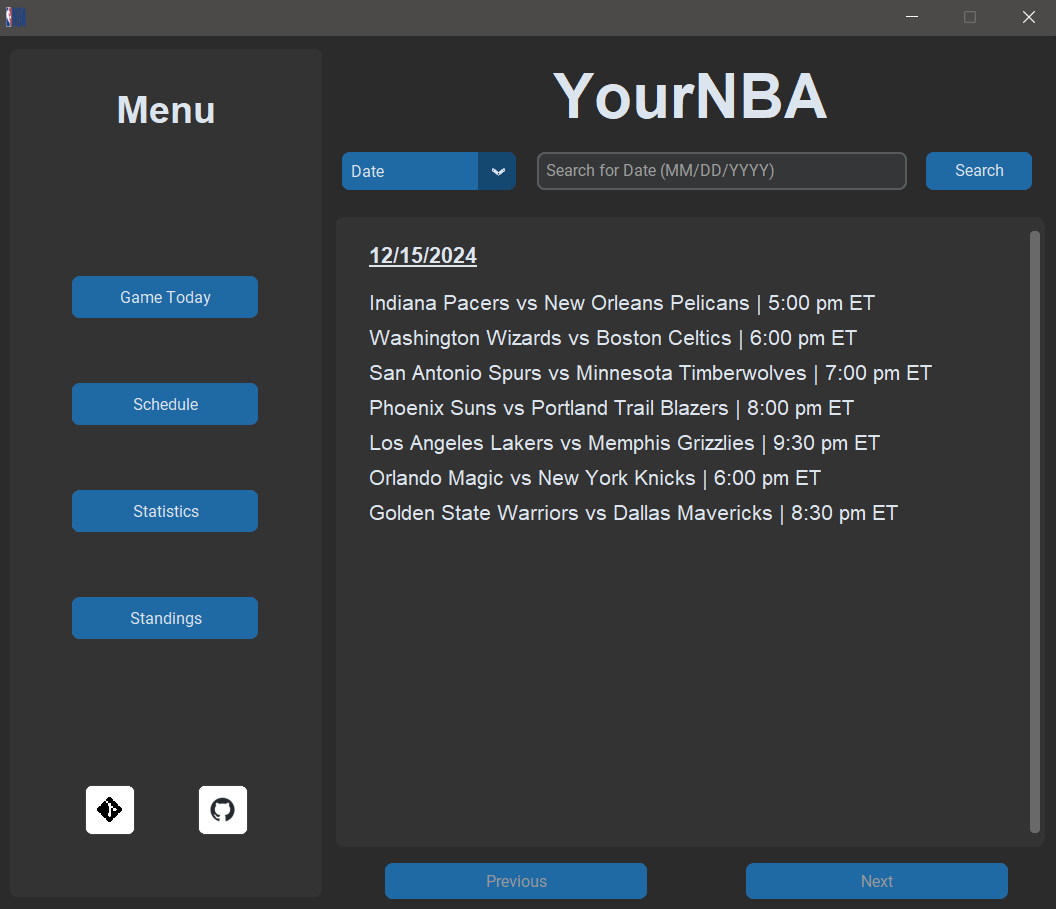Go to Next schedule page
This screenshot has height=909, width=1056.
coord(877,881)
